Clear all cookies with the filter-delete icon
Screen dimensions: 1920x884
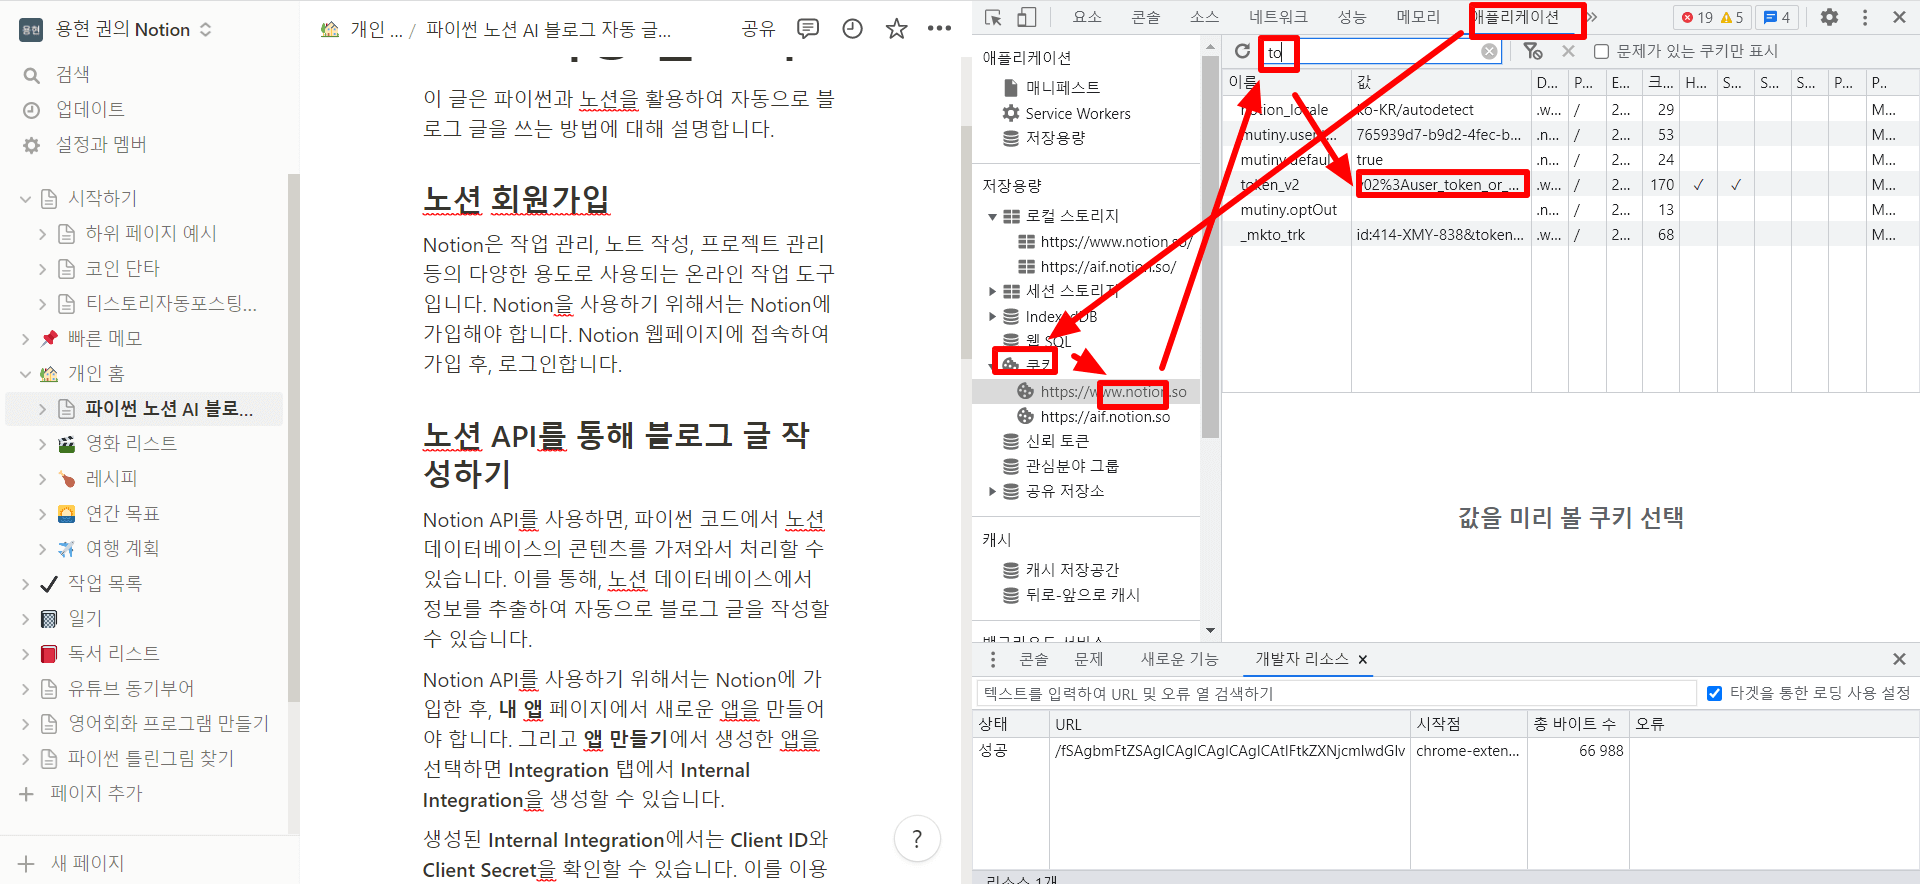point(1533,51)
